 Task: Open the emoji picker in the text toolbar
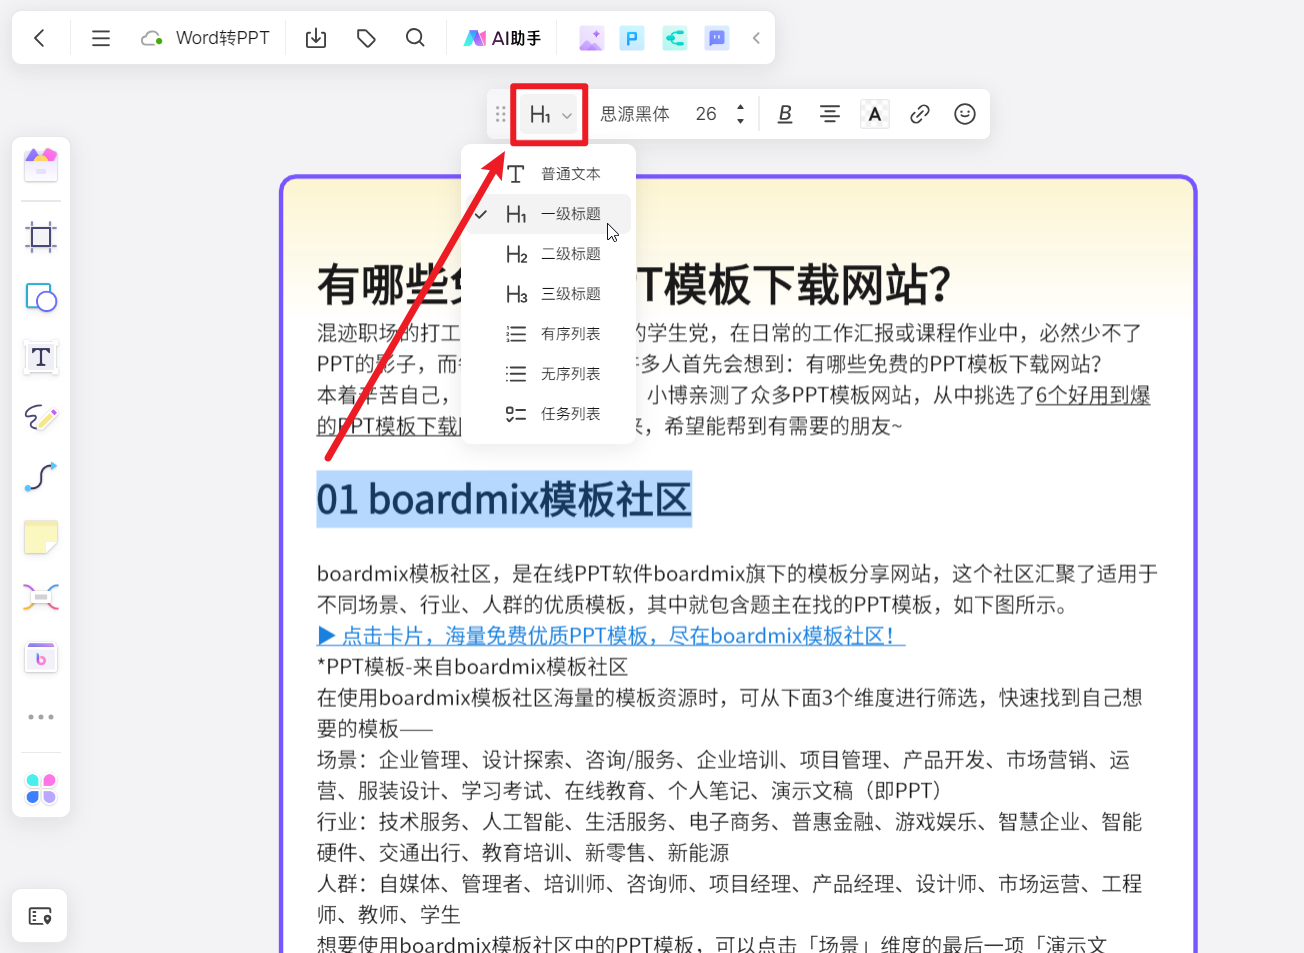(964, 113)
